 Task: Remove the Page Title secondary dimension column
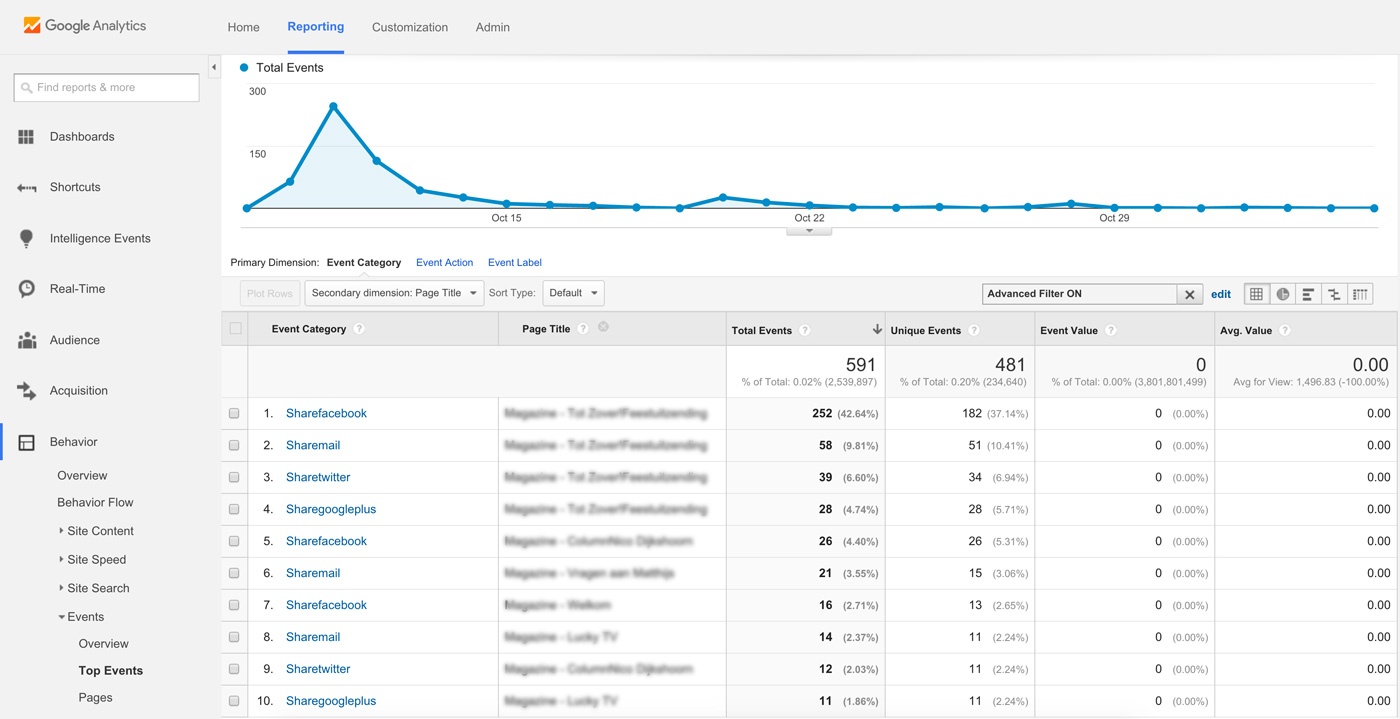click(603, 327)
